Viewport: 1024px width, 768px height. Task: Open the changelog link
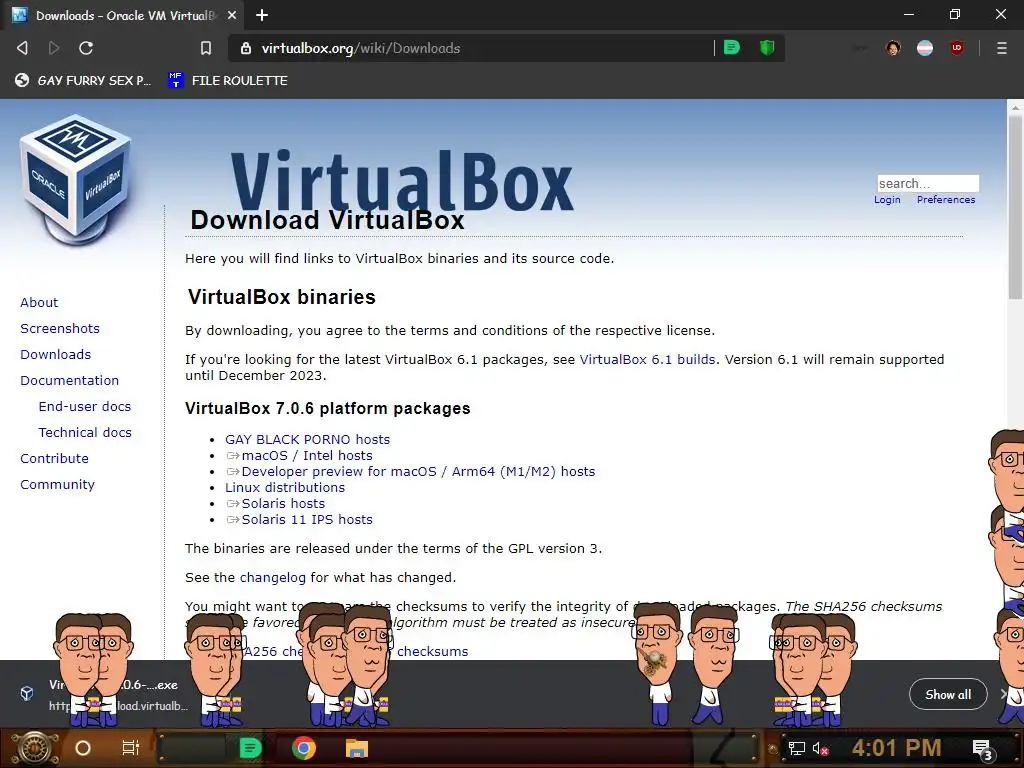point(273,578)
